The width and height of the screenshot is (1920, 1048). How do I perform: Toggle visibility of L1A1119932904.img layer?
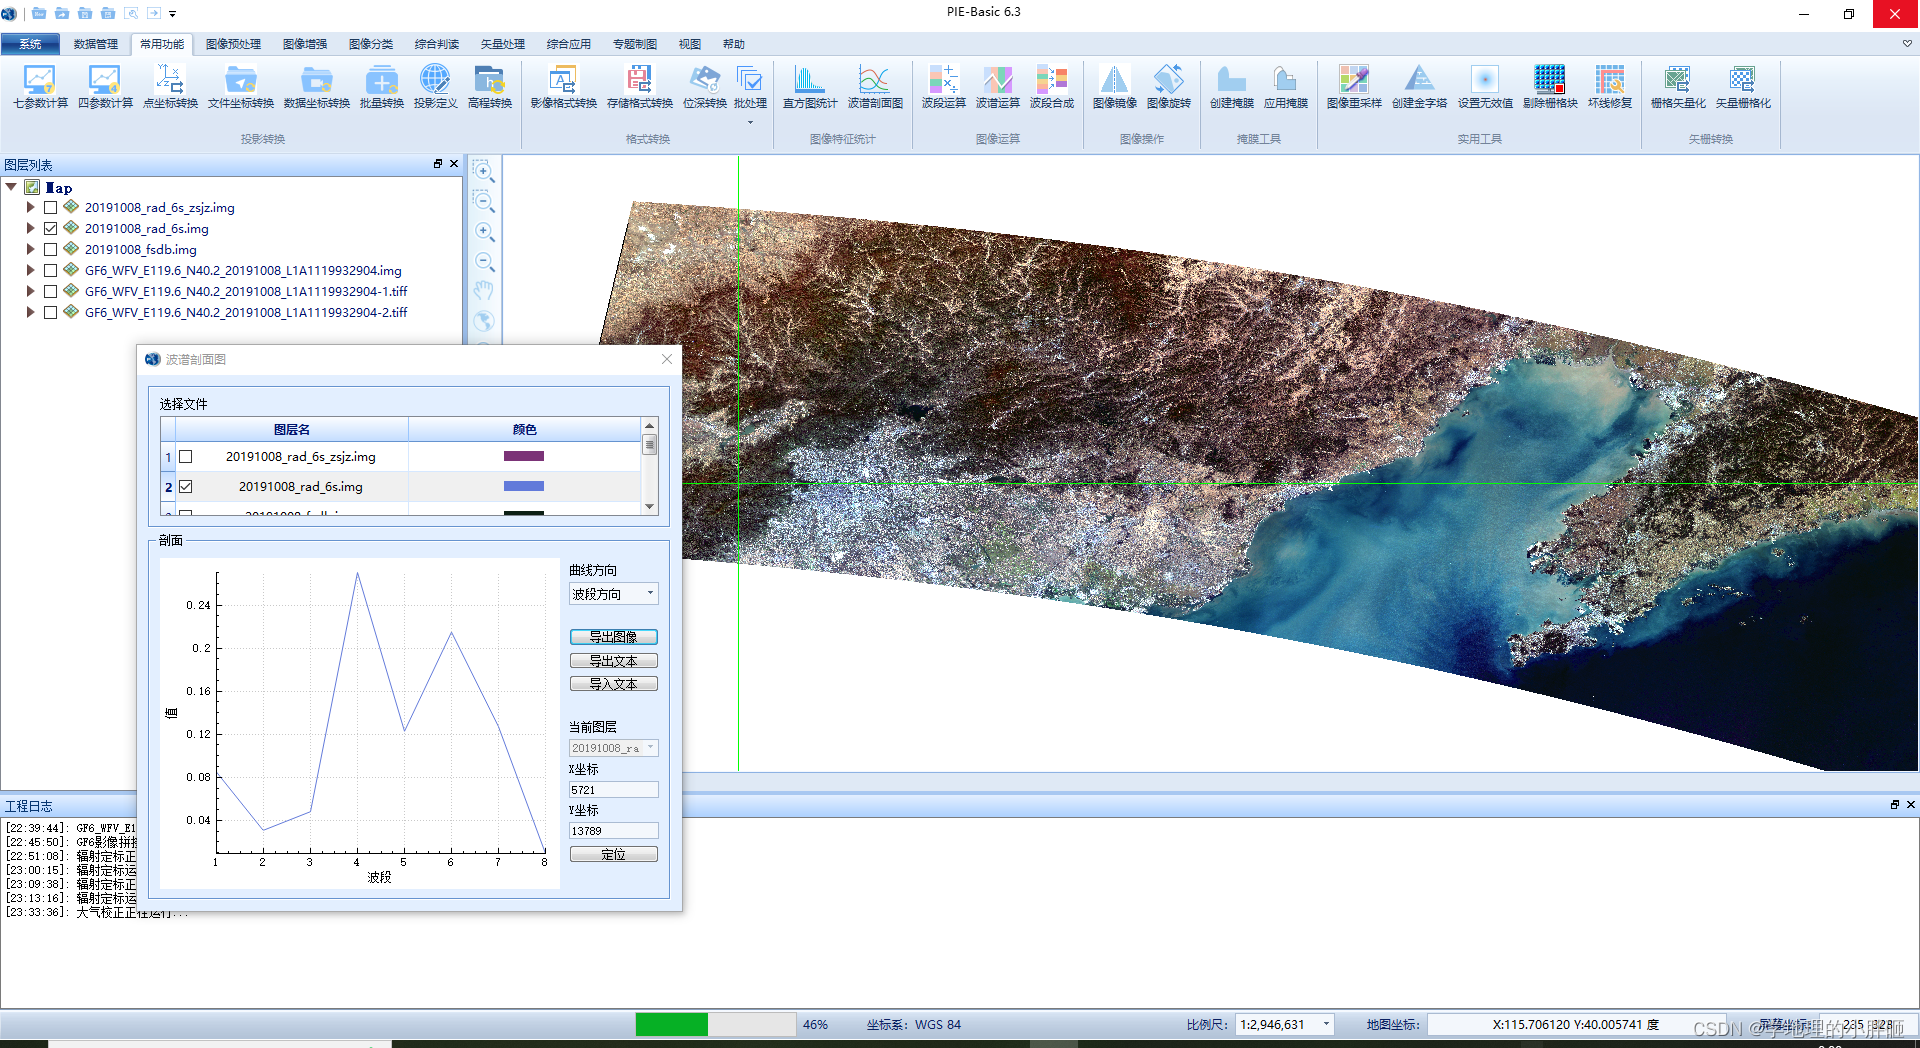[x=50, y=271]
